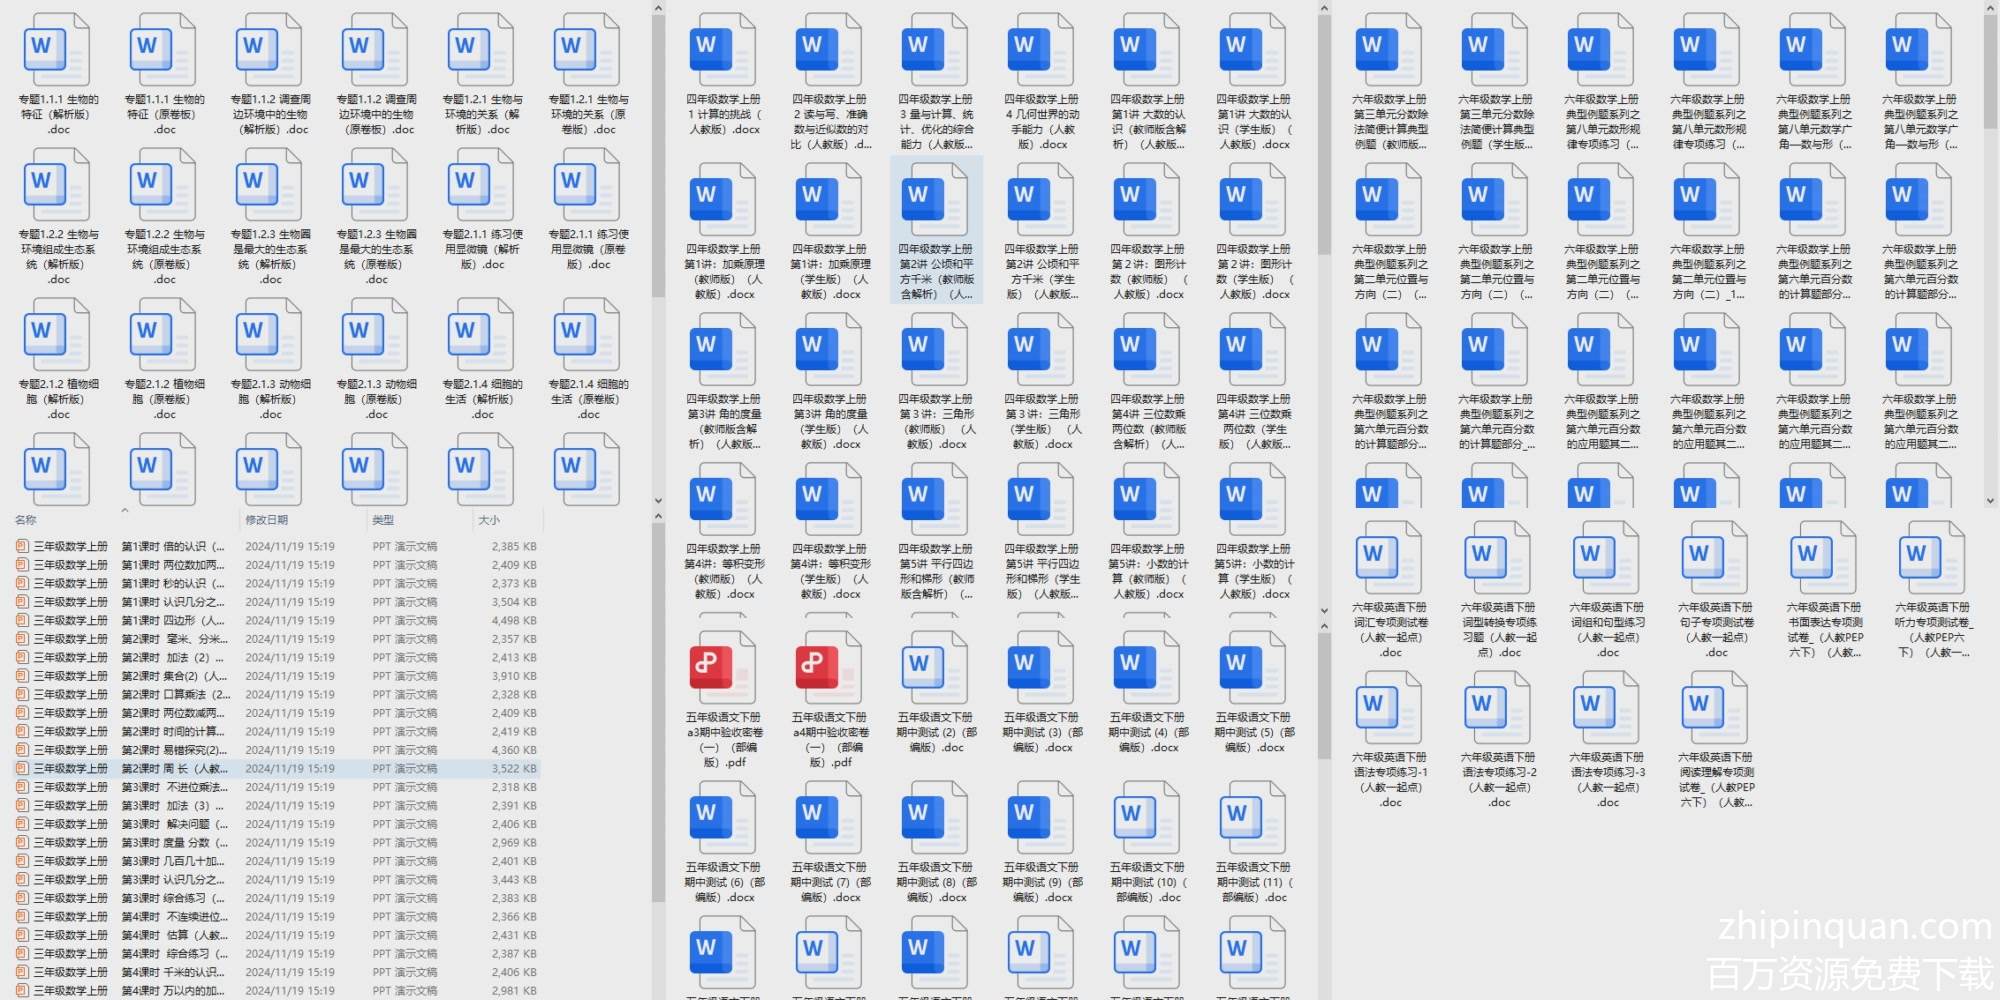Select the 专题1.2.1 生物与环境的关系（解析版）file

pyautogui.click(x=483, y=75)
